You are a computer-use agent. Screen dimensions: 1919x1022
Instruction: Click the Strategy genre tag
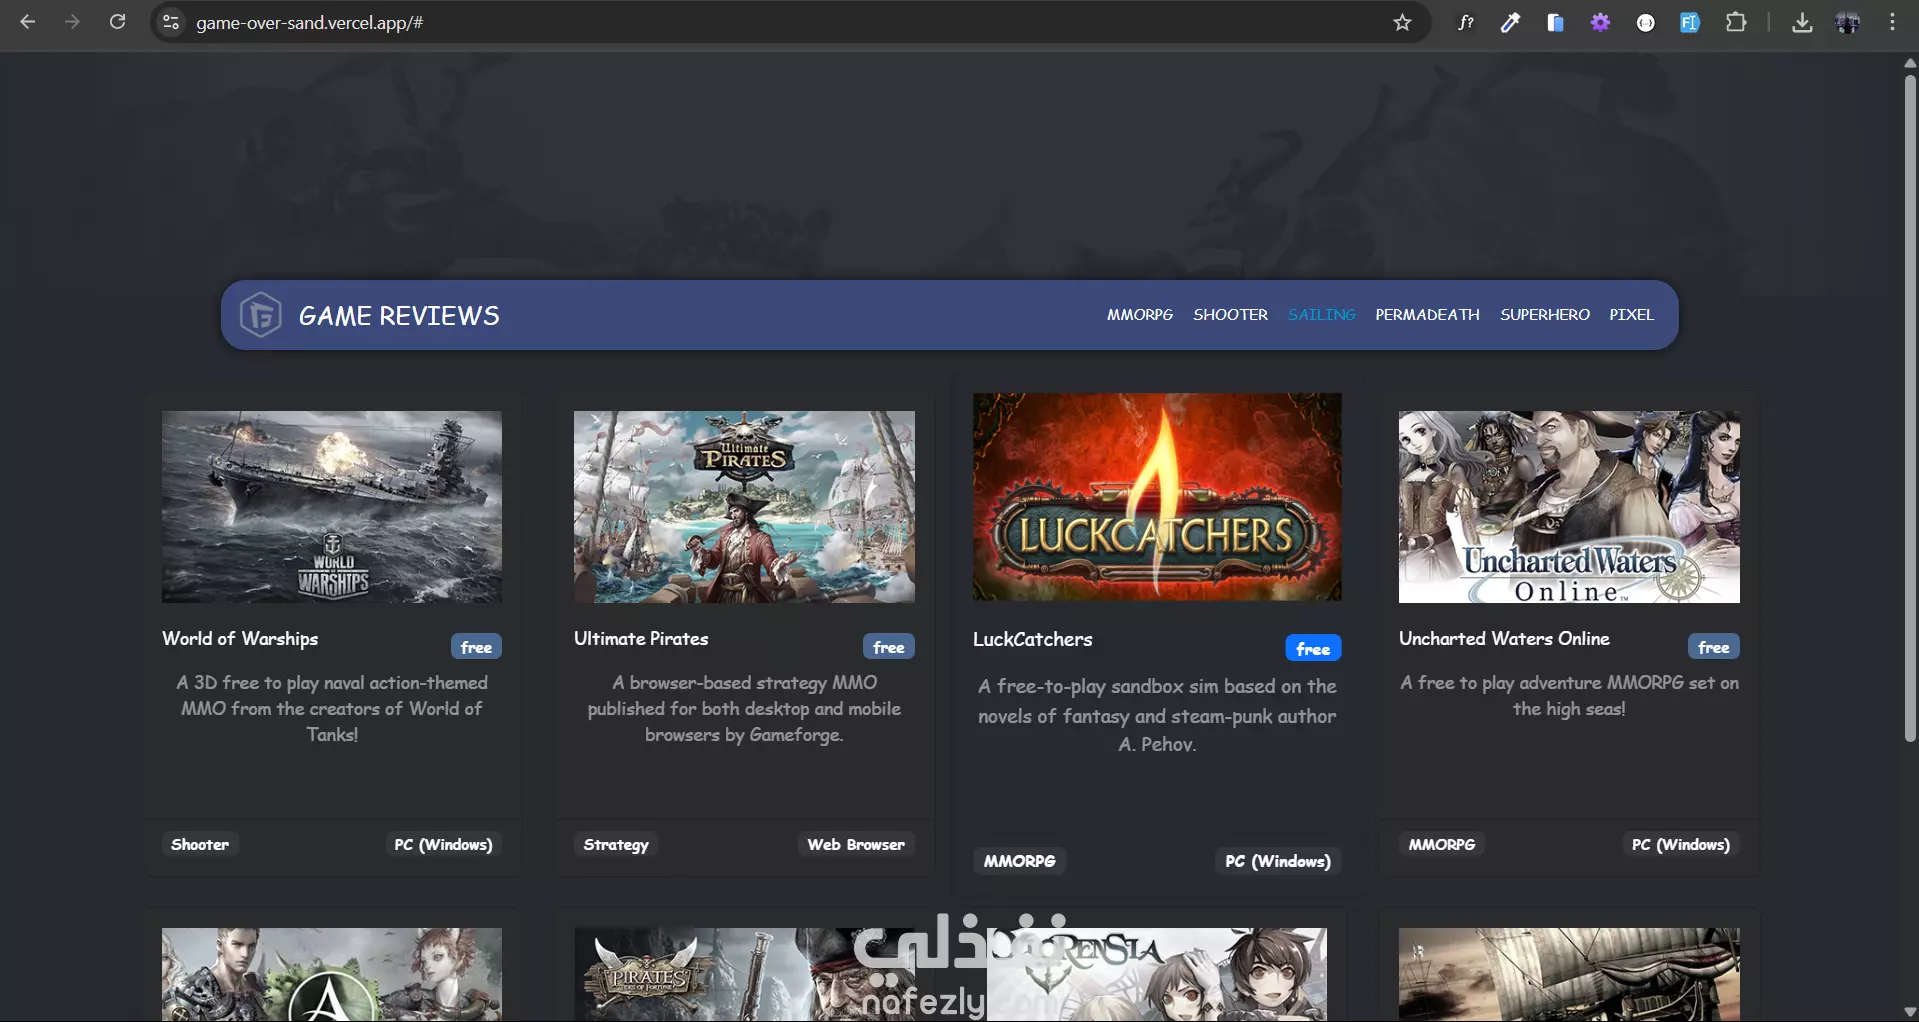(x=616, y=844)
